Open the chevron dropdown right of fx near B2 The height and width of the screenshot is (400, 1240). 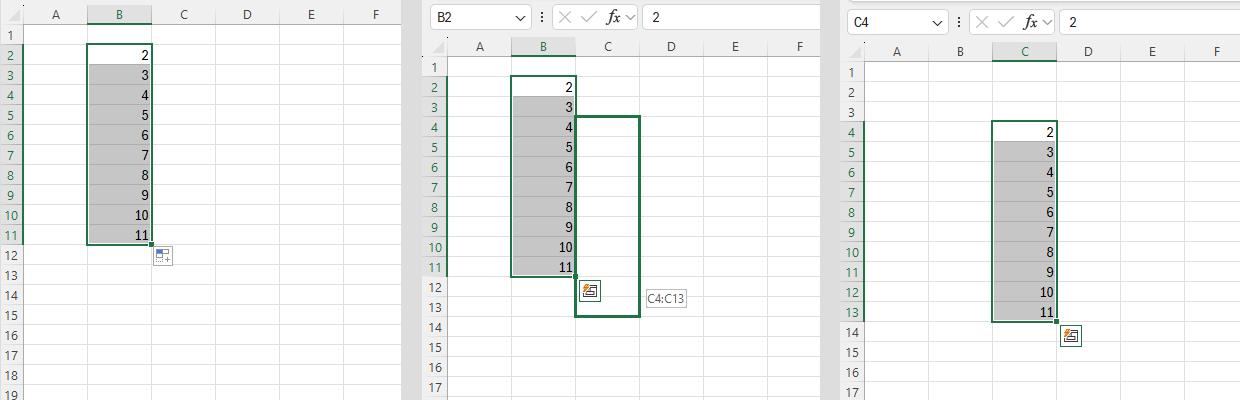[x=631, y=18]
